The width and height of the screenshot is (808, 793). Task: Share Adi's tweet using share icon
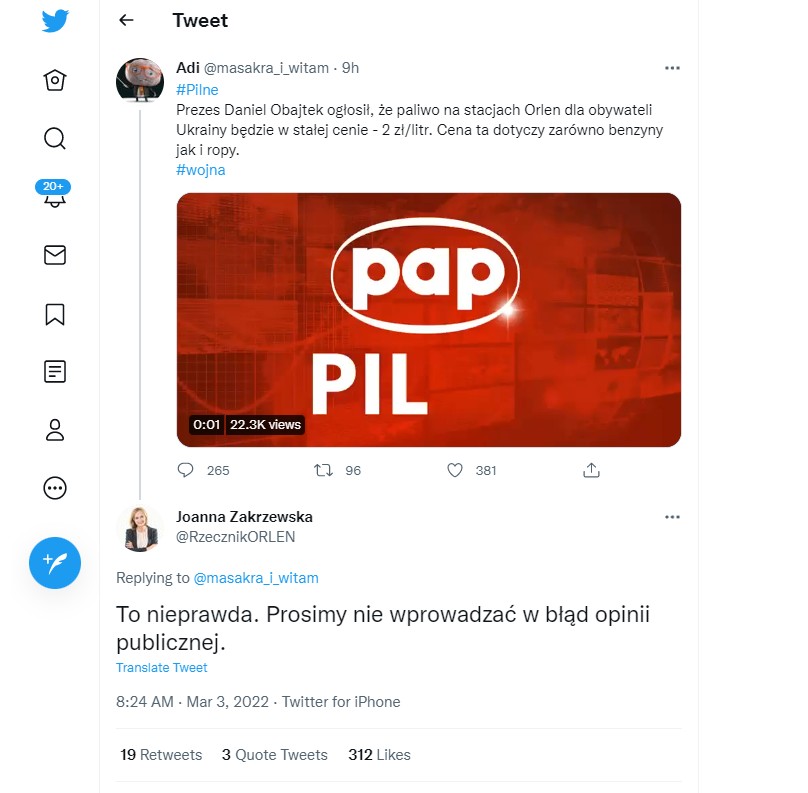[x=591, y=470]
